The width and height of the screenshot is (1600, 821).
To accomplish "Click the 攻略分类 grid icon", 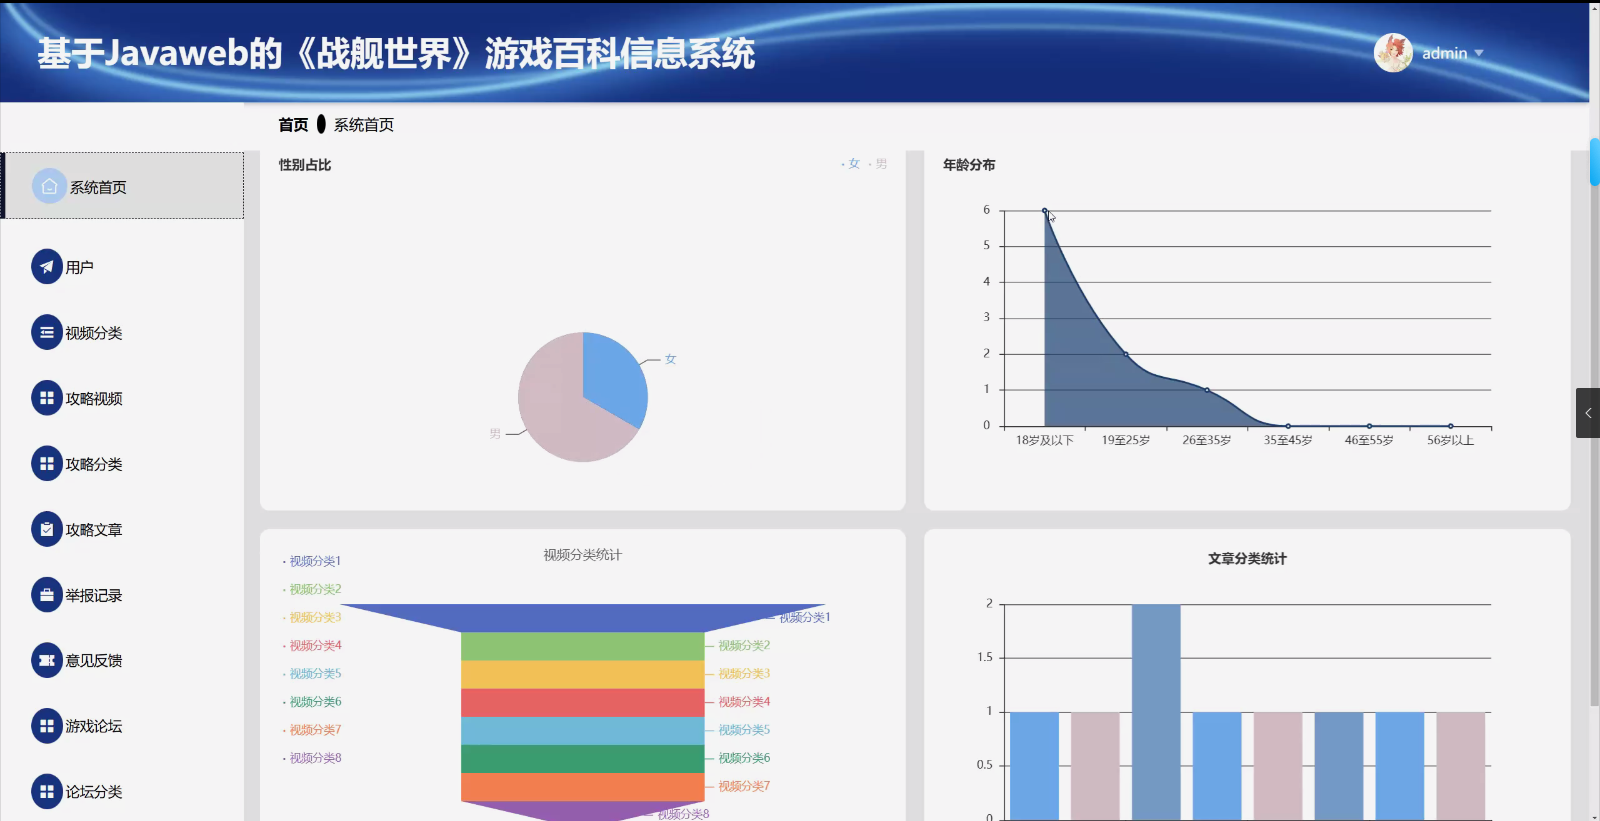I will click(x=47, y=463).
